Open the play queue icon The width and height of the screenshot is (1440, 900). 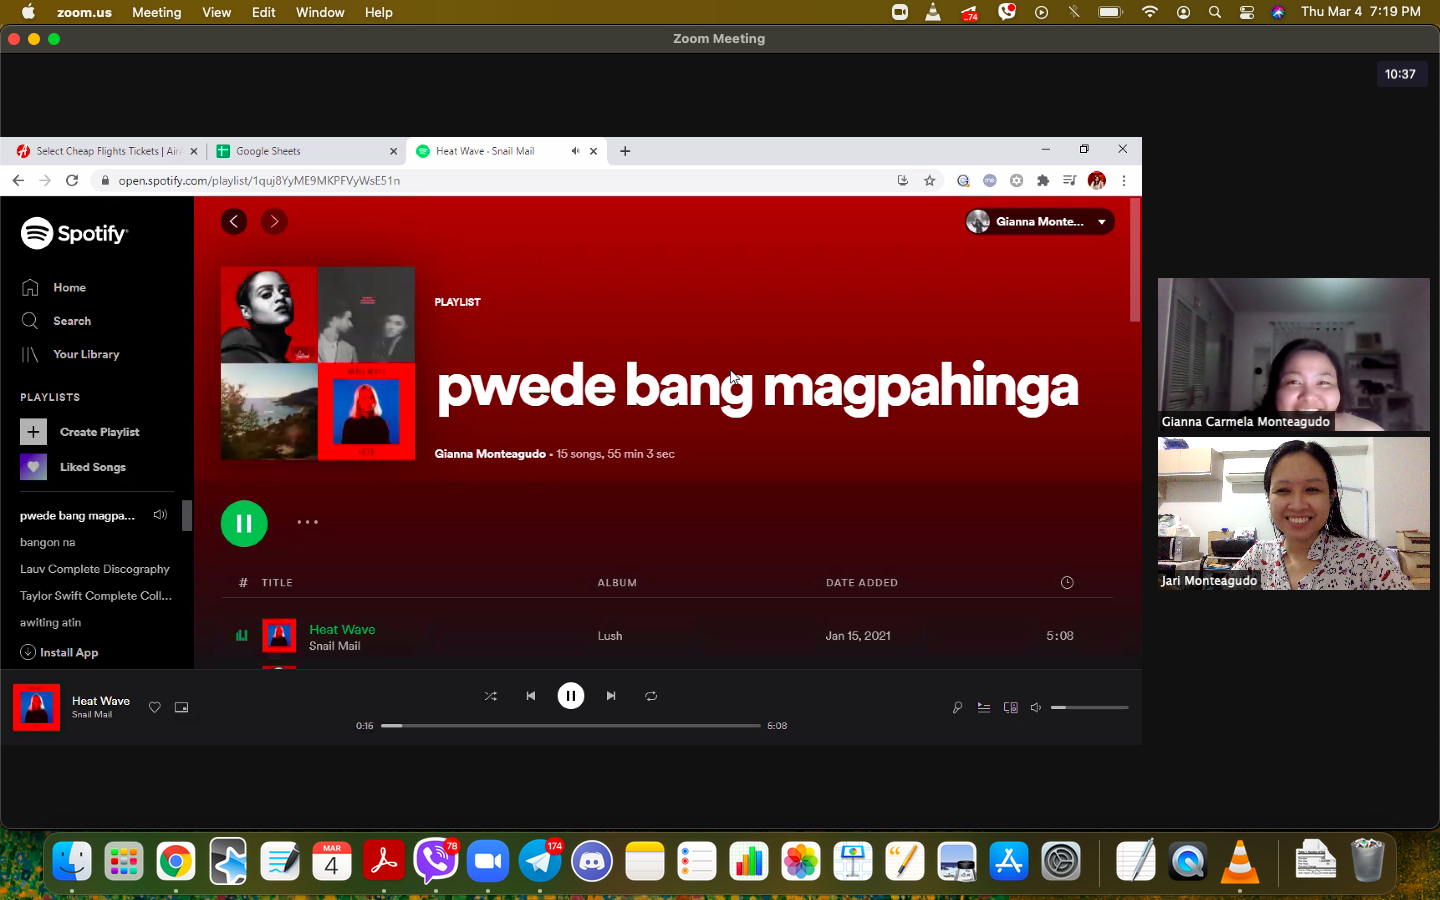(984, 708)
